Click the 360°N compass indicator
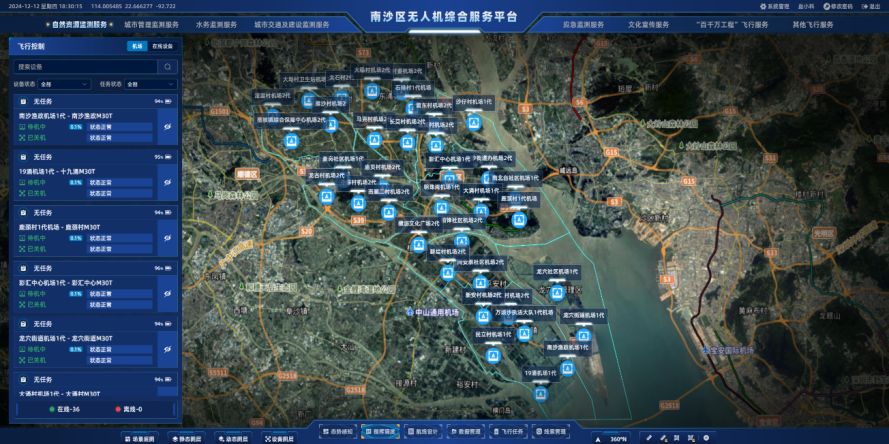 pos(614,438)
